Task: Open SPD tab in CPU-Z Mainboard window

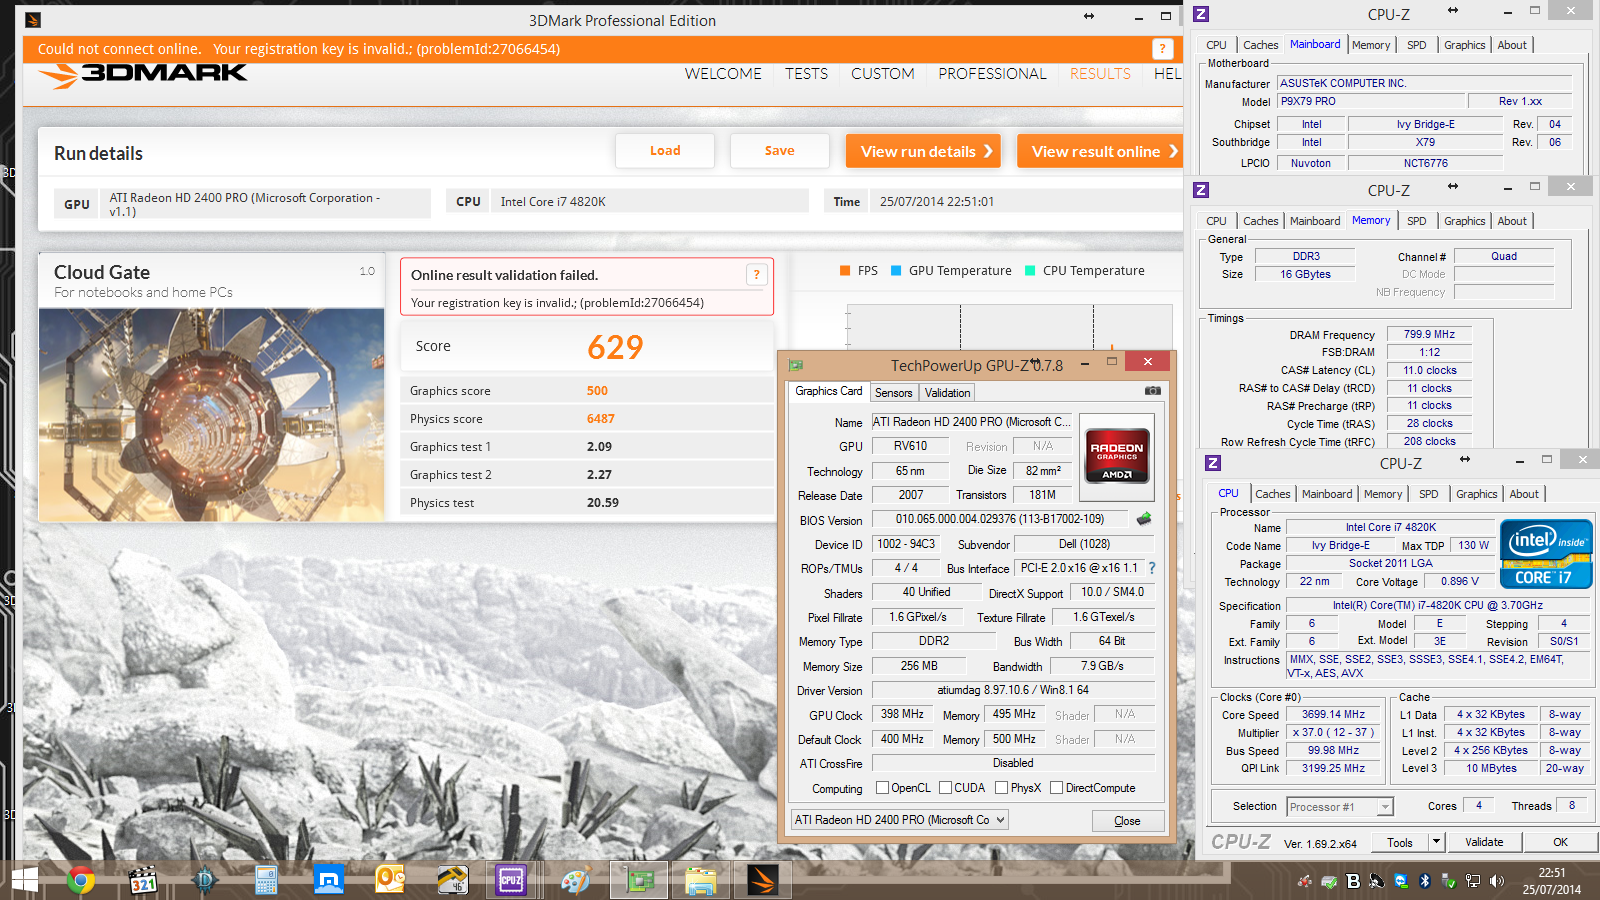Action: pos(1416,45)
